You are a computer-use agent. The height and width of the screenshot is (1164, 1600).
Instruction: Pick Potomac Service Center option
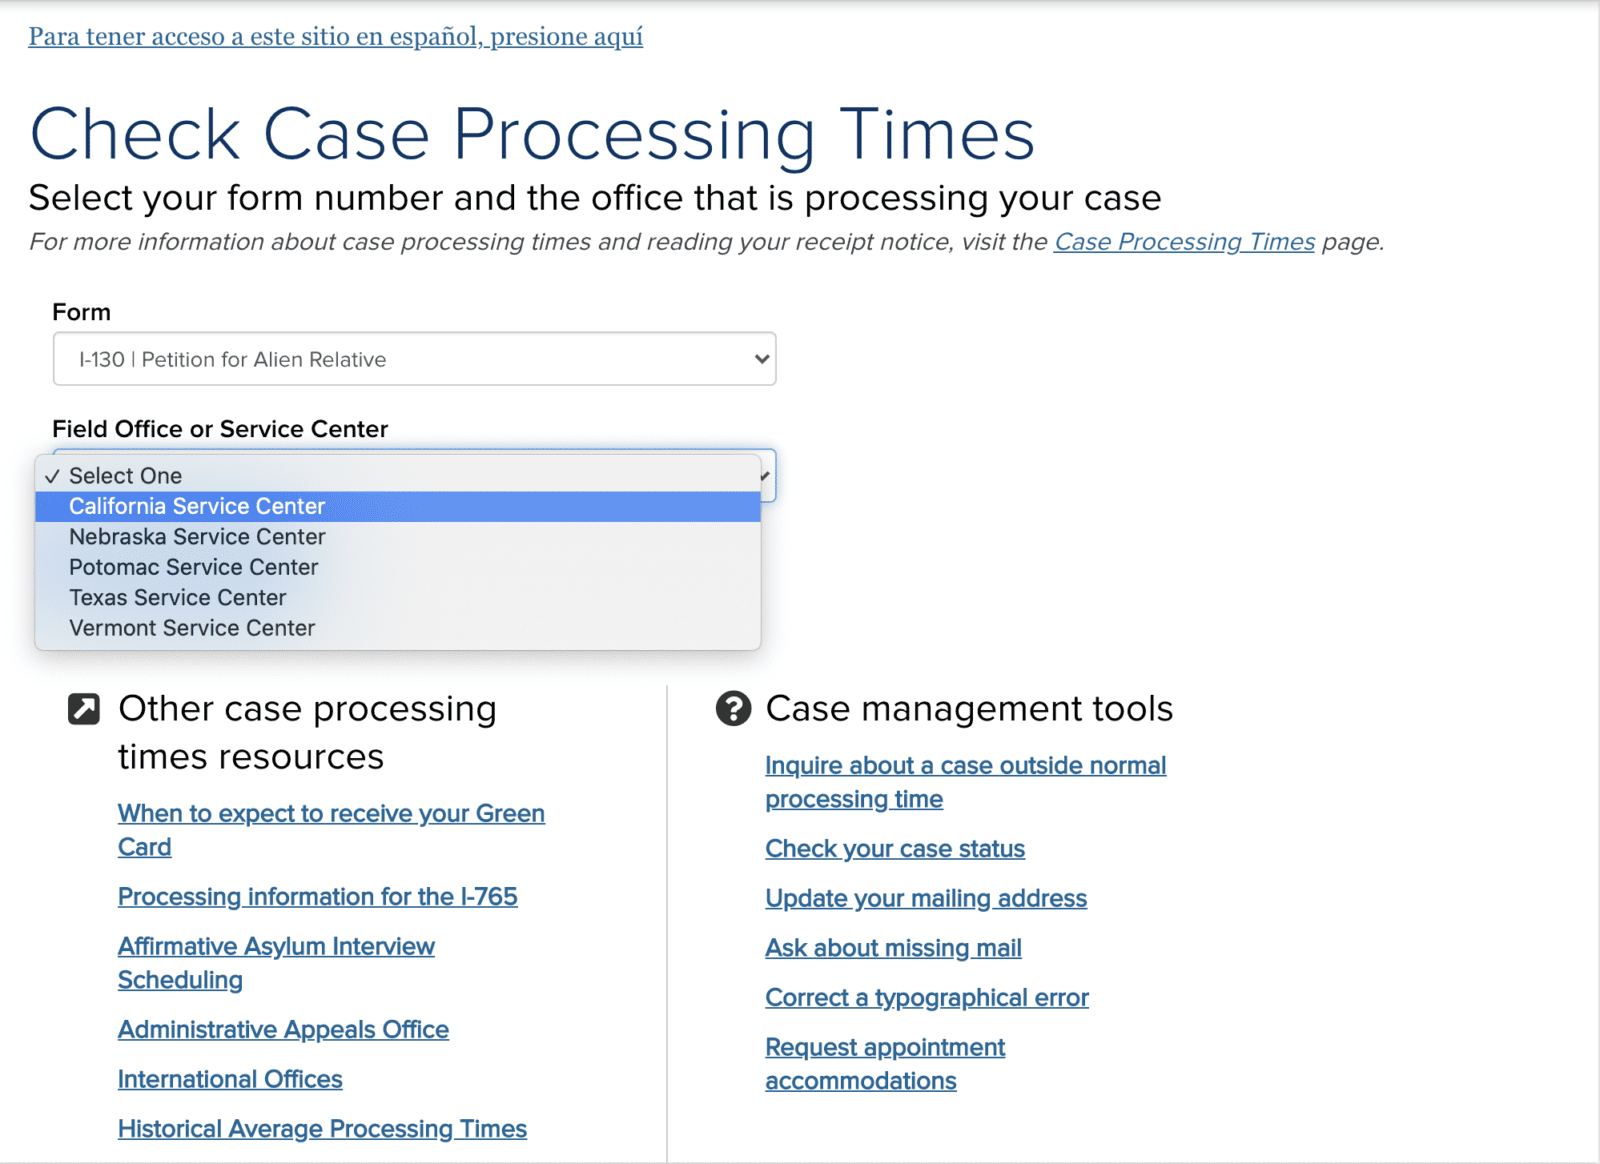point(398,567)
